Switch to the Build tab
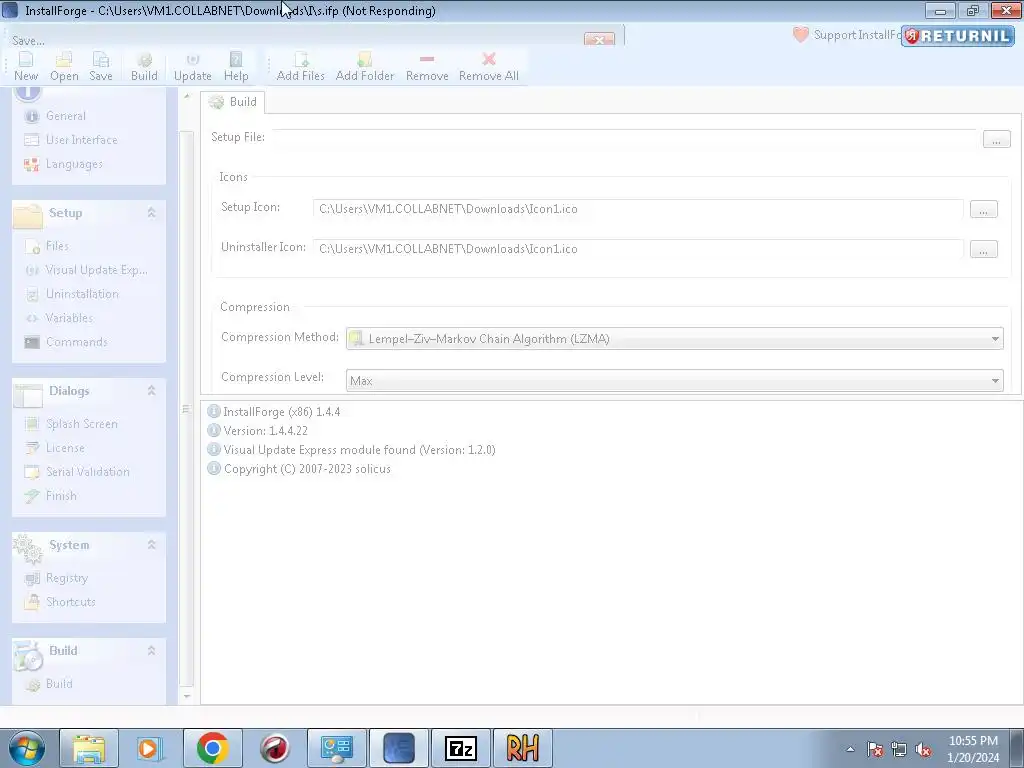Image resolution: width=1024 pixels, height=768 pixels. (x=233, y=102)
